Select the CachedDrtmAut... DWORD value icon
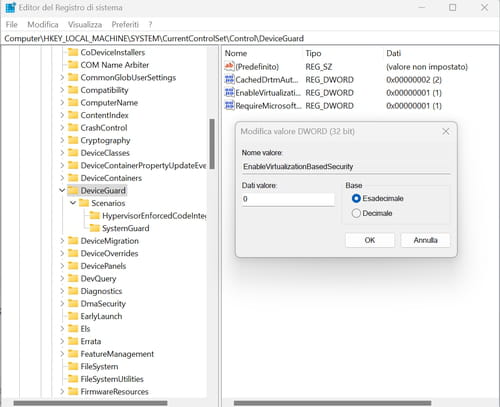Viewport: 500px width, 407px height. click(x=229, y=79)
